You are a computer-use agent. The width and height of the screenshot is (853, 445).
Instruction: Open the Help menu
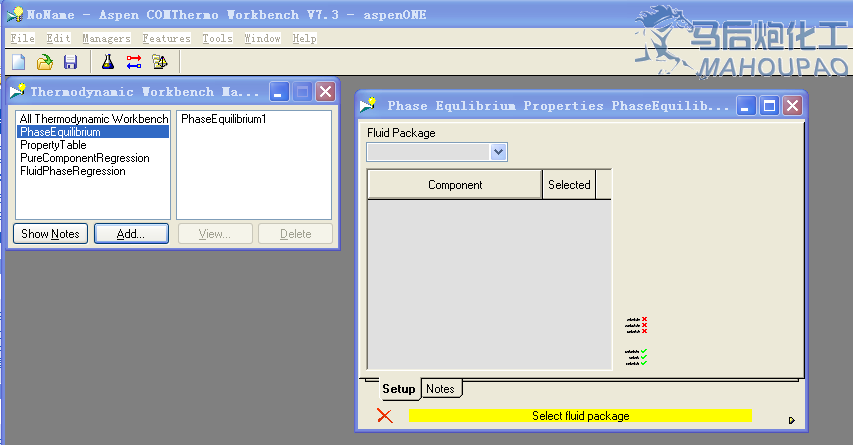(304, 38)
